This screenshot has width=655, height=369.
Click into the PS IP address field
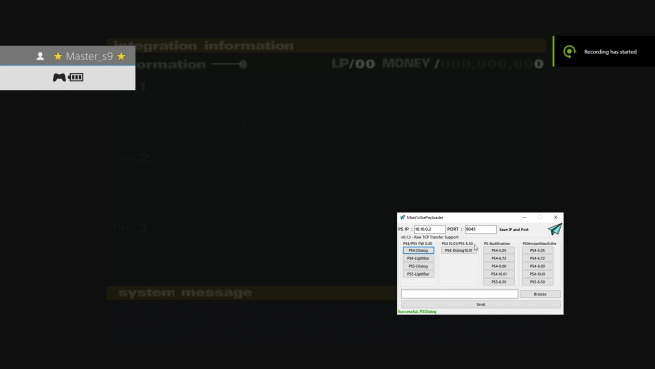pos(429,229)
